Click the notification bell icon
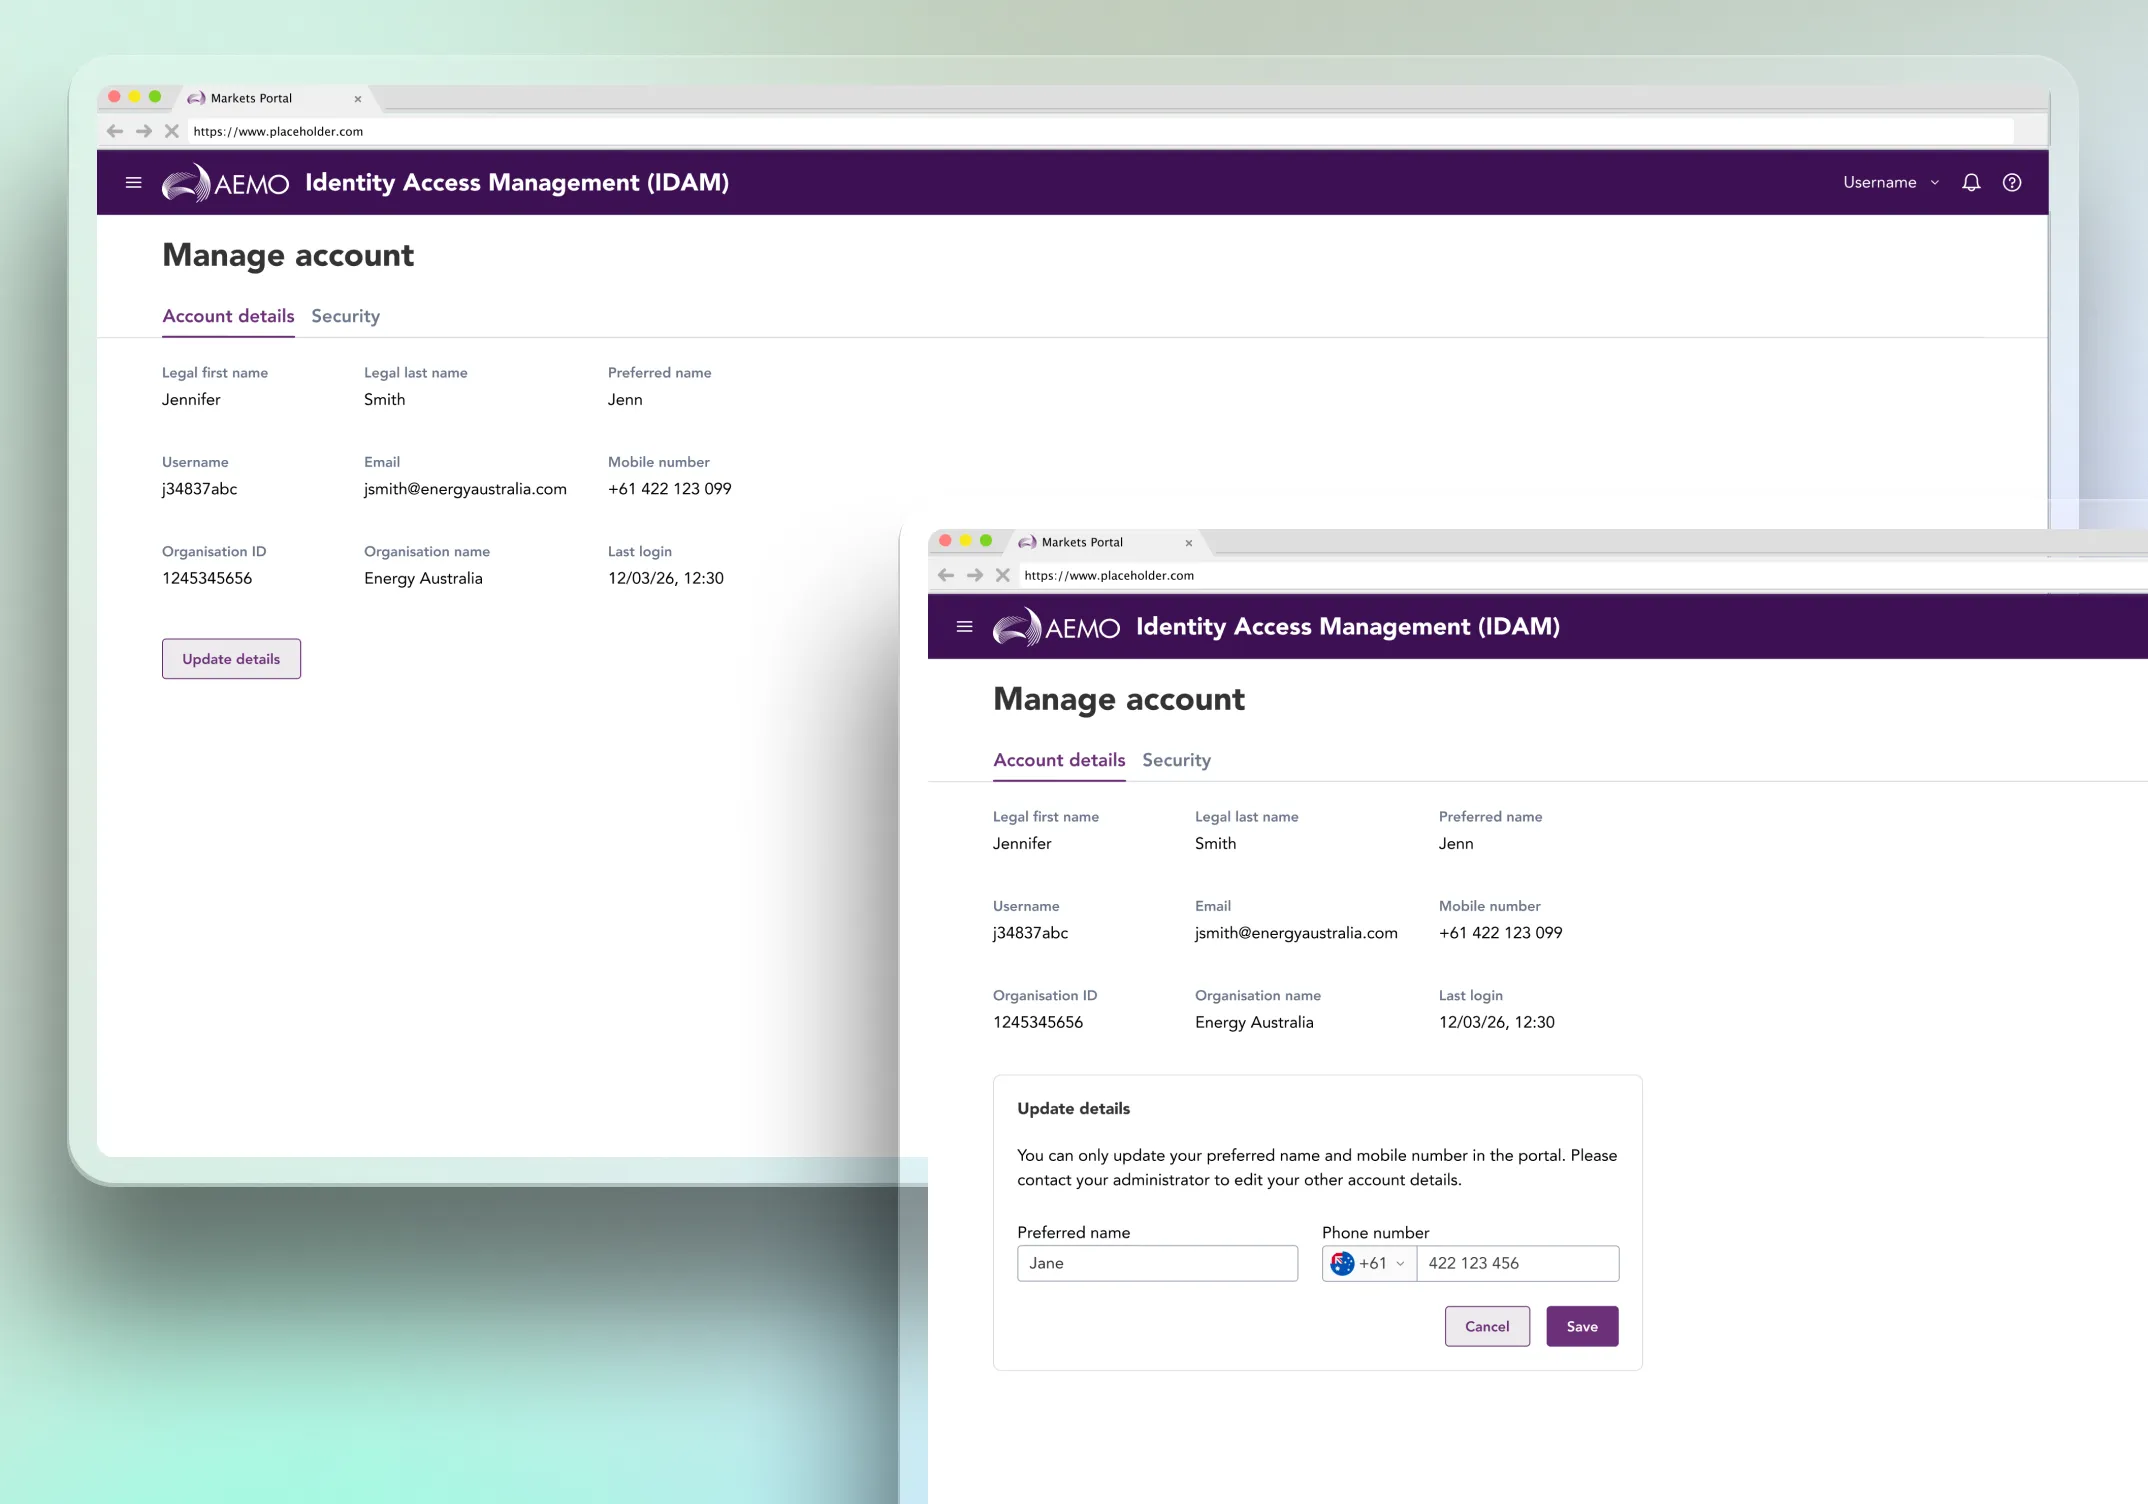2148x1504 pixels. (1971, 183)
